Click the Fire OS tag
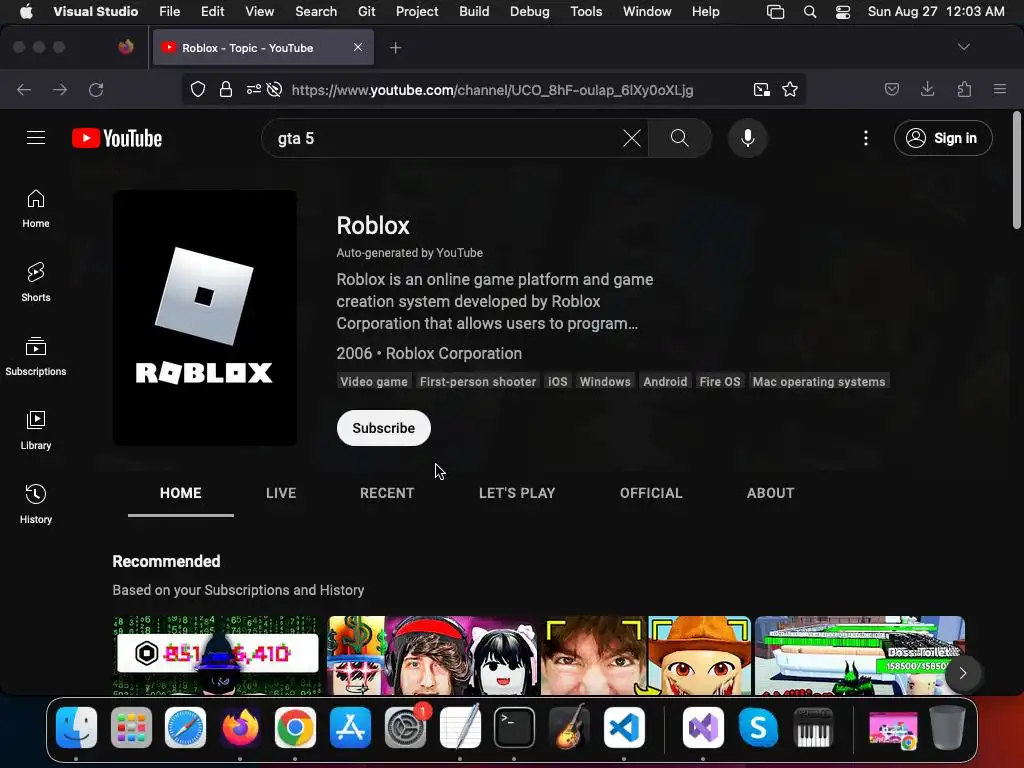The image size is (1024, 768). tap(720, 381)
